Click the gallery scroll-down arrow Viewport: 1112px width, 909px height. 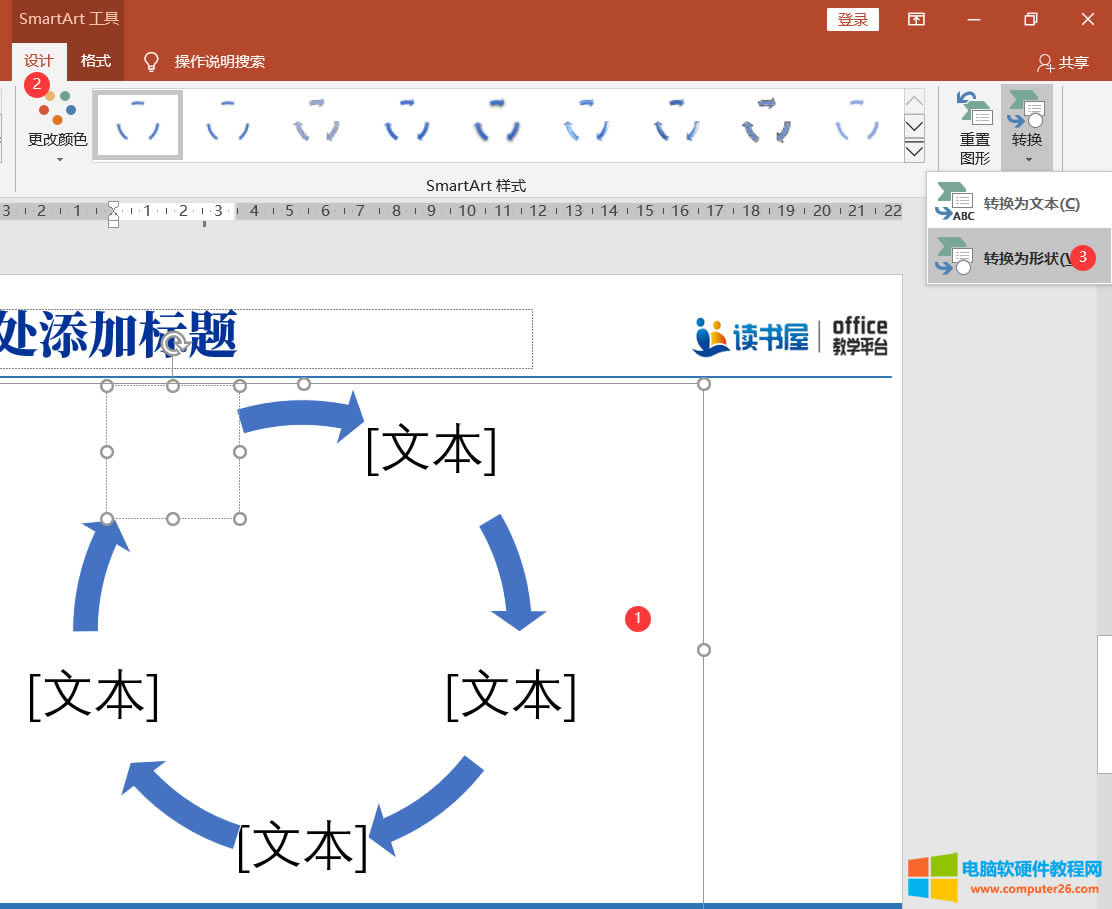(x=914, y=125)
